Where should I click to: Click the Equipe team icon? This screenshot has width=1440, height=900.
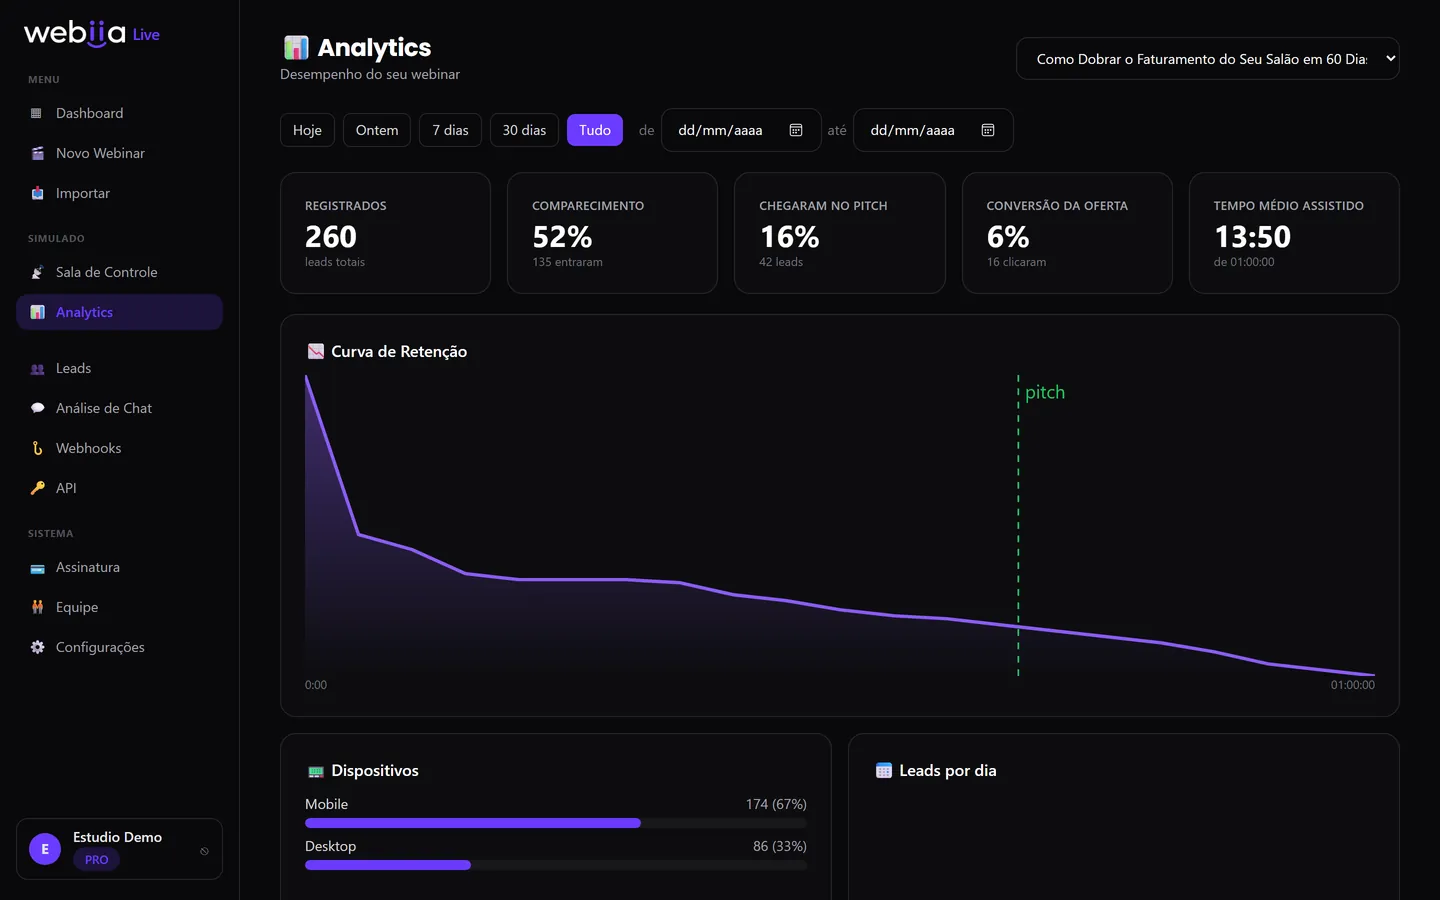pyautogui.click(x=37, y=607)
